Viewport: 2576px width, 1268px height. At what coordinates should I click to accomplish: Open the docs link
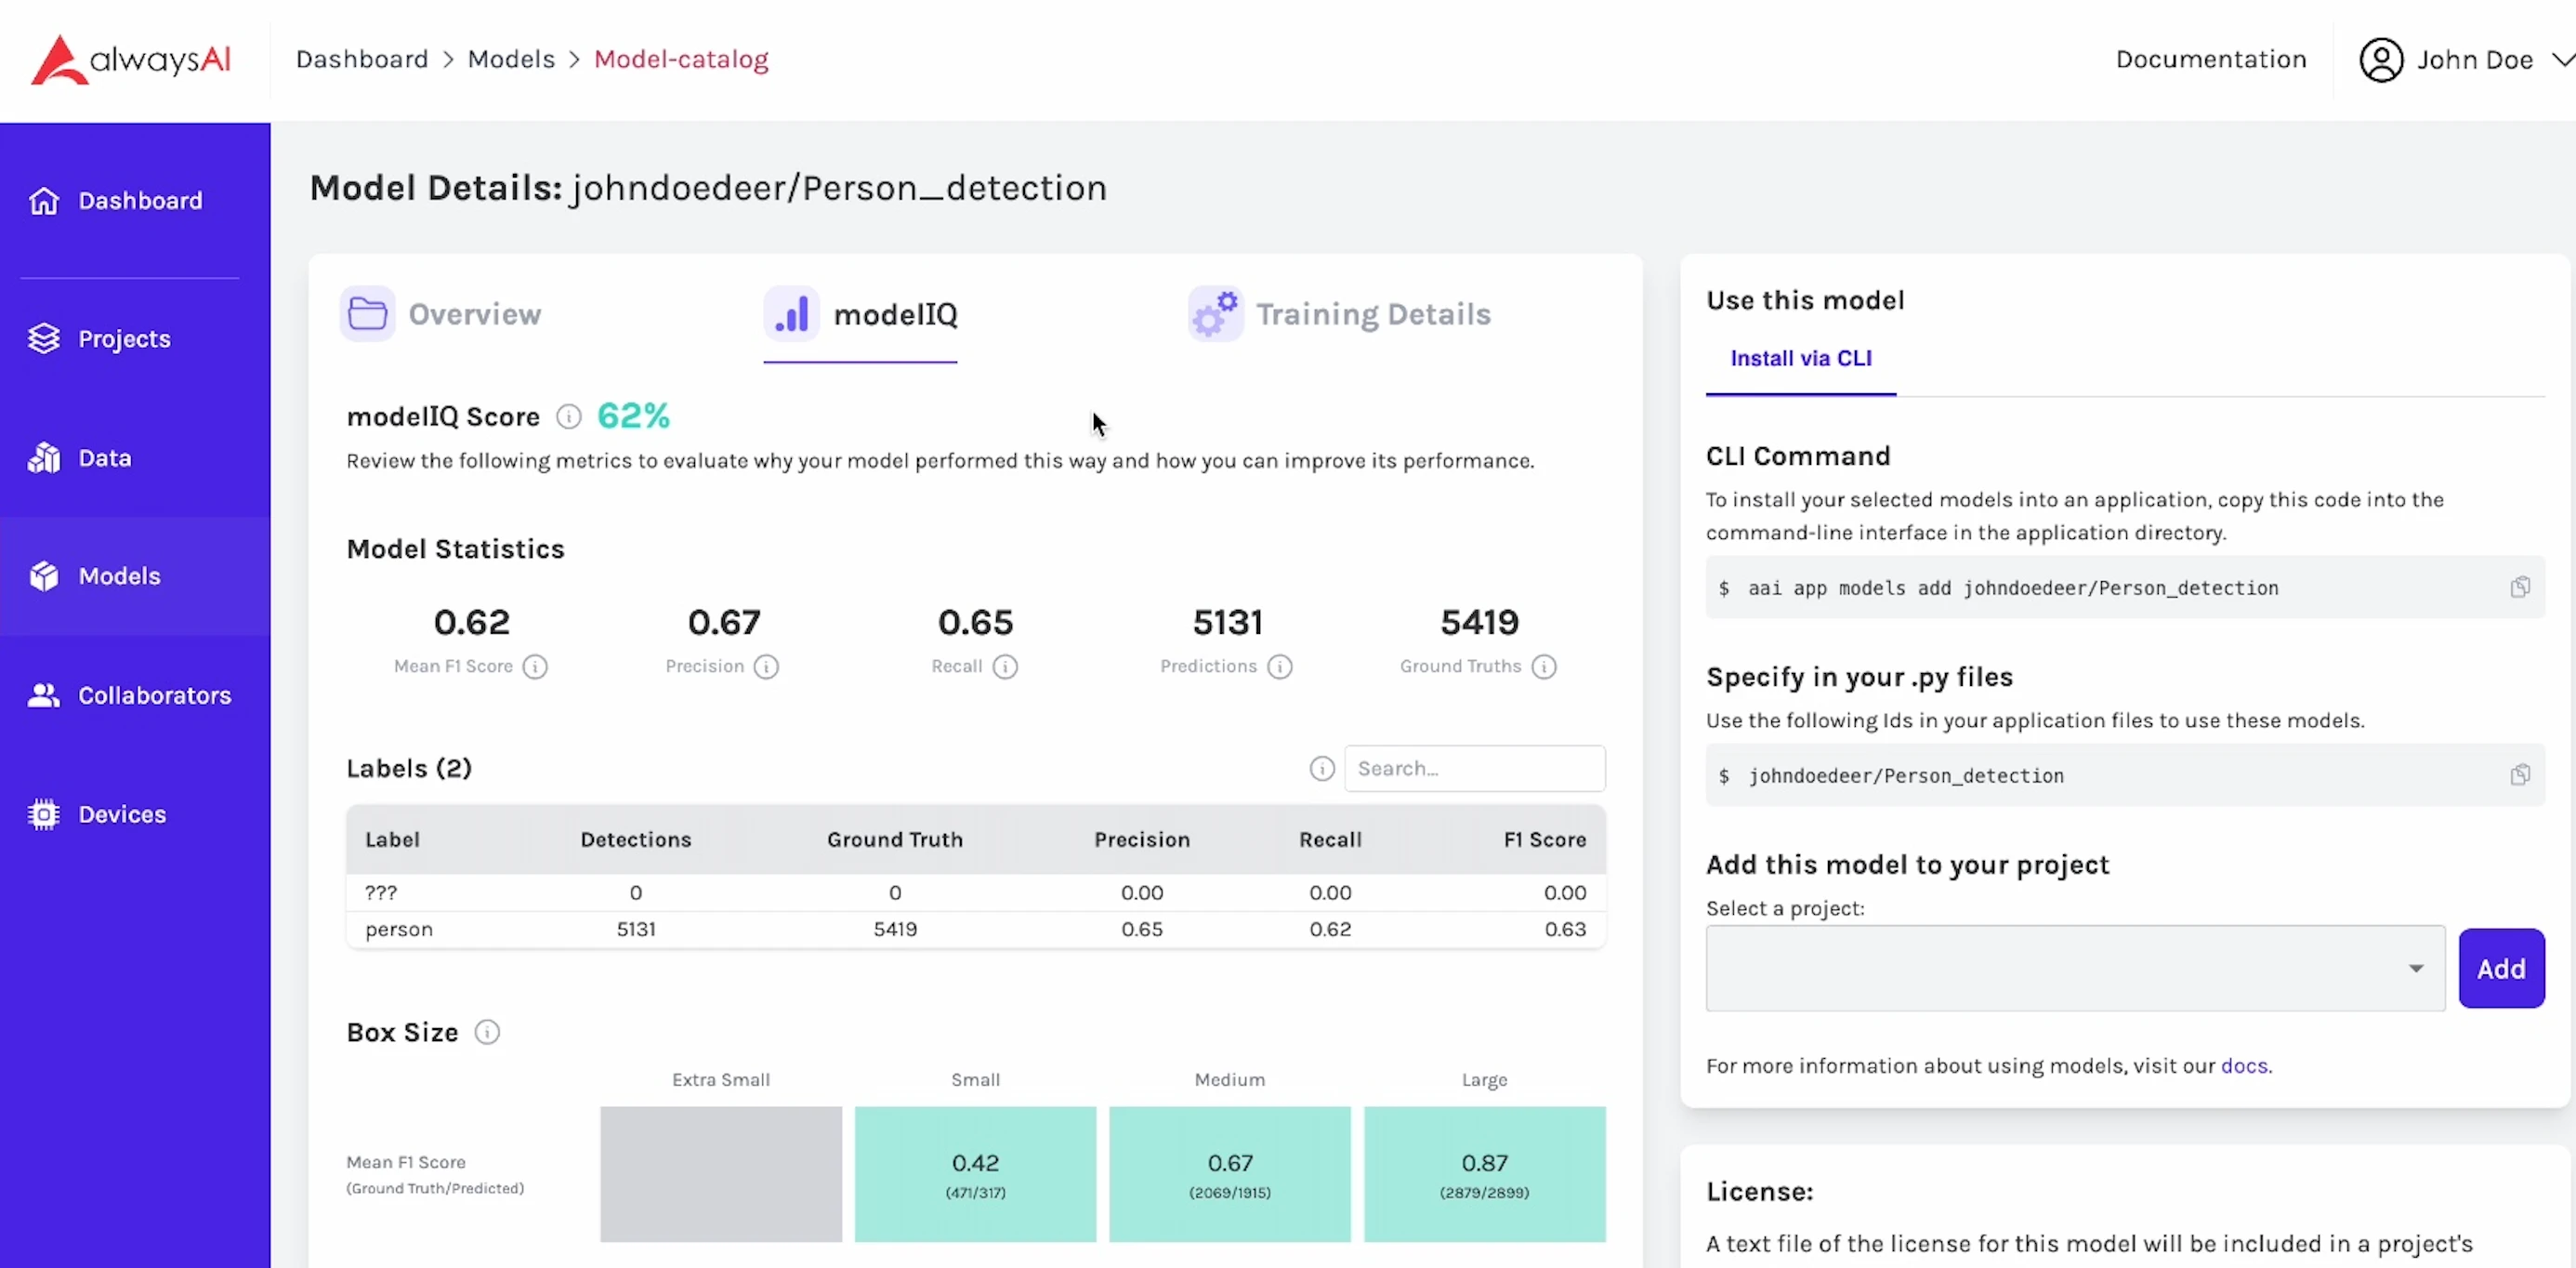point(2243,1066)
